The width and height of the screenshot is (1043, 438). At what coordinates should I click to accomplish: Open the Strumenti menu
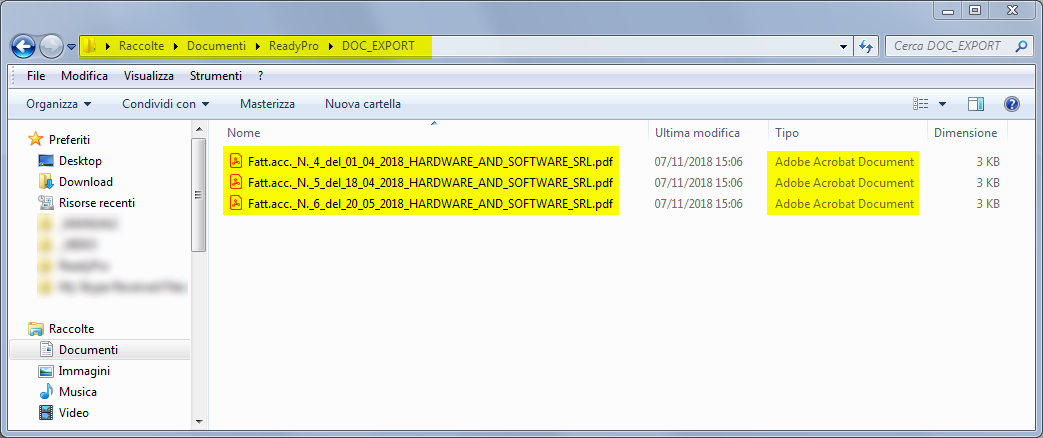216,76
